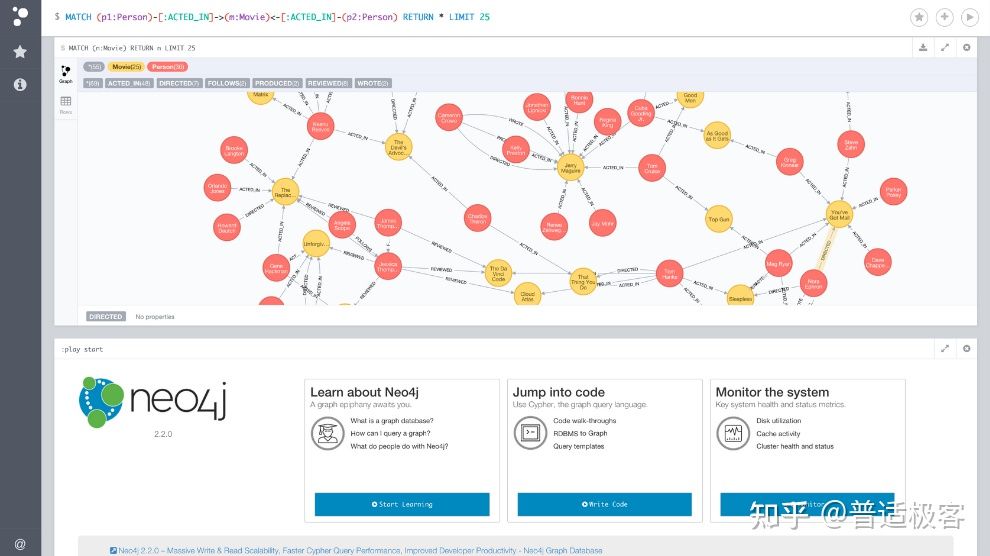Viewport: 990px width, 556px height.
Task: Select the FOLLOWS(2) relationship pill
Action: click(227, 83)
